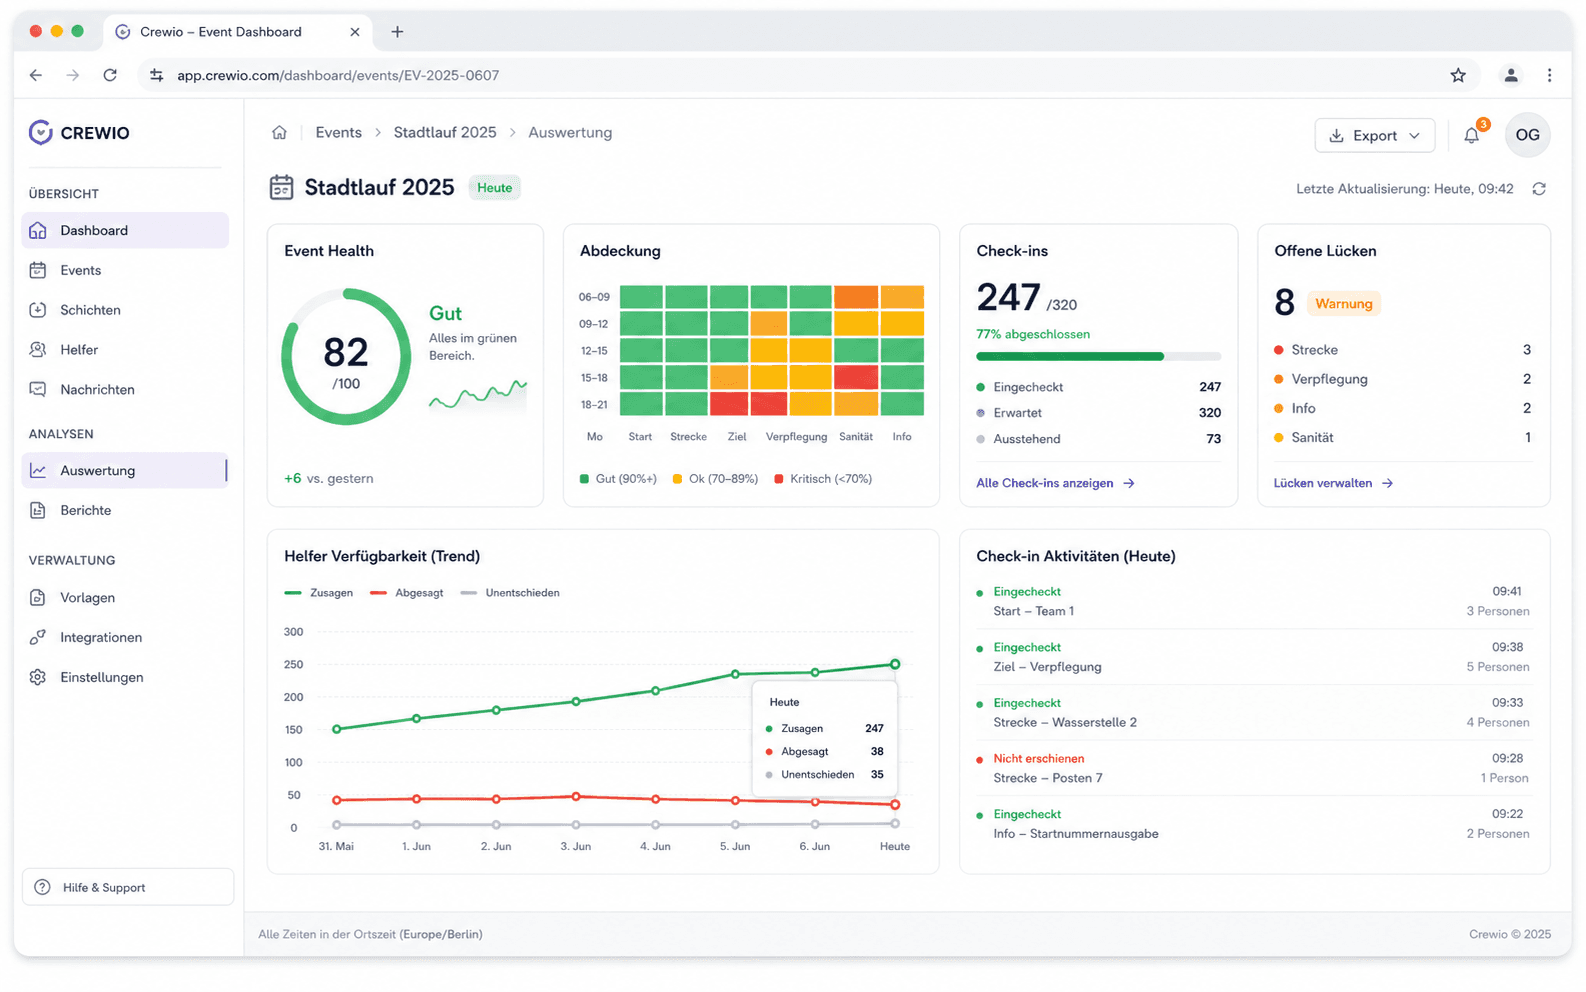Open Hilfe & Support

pyautogui.click(x=128, y=887)
